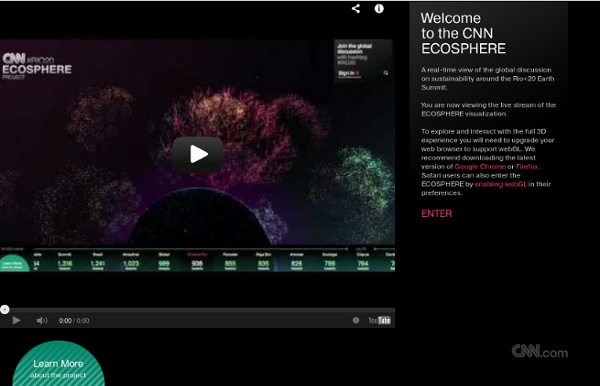The width and height of the screenshot is (600, 386).
Task: Click the small play button in control bar
Action: 16,321
